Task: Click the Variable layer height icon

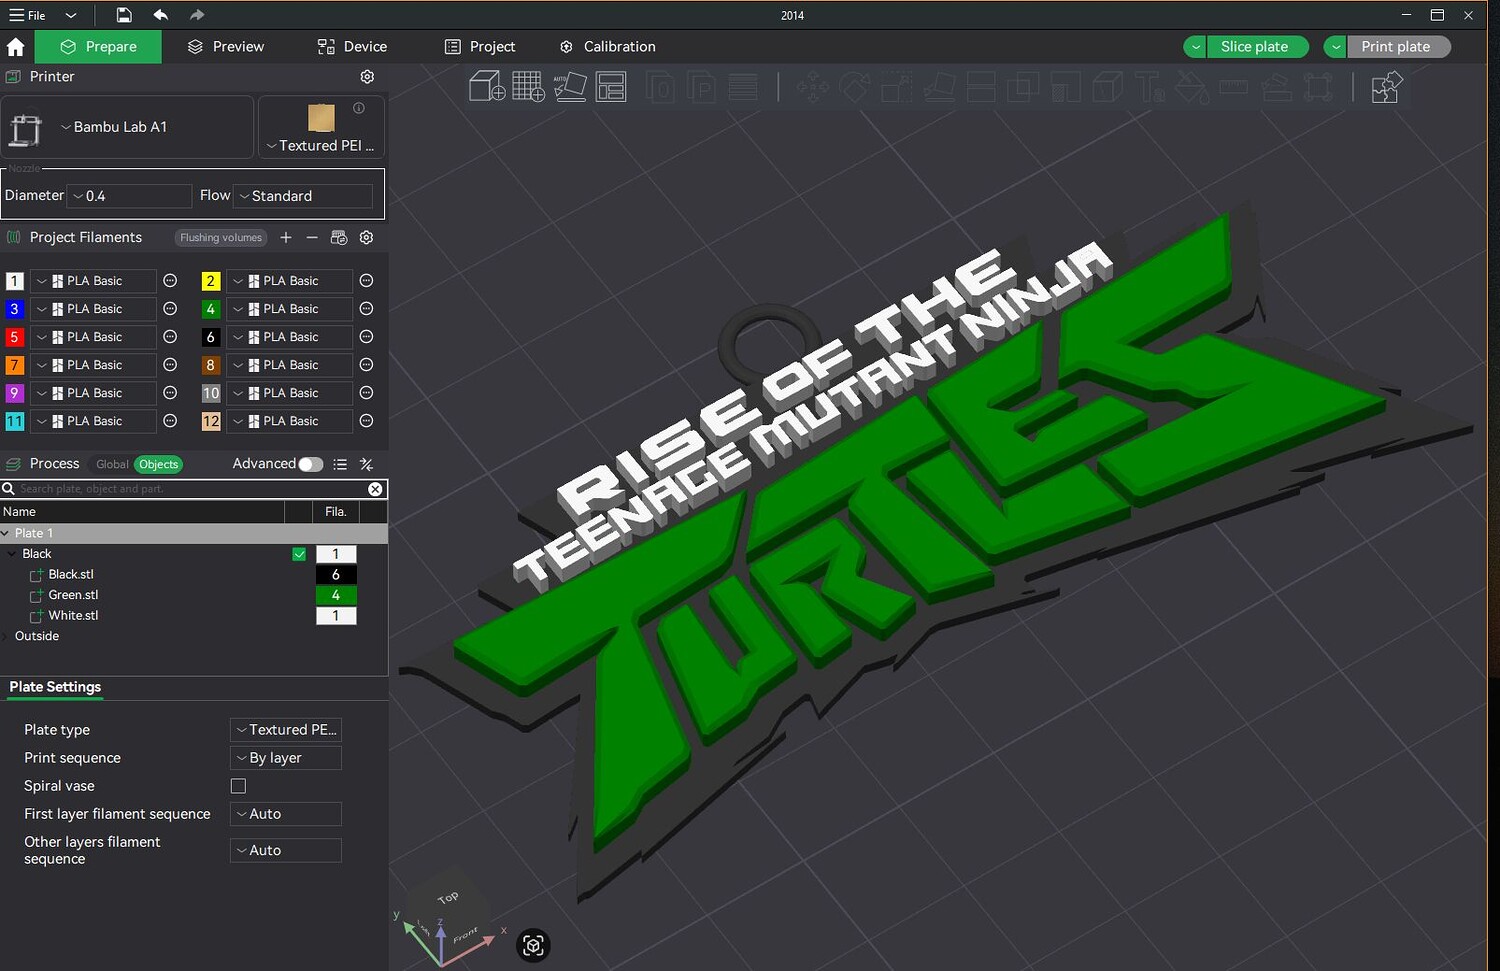Action: click(743, 87)
